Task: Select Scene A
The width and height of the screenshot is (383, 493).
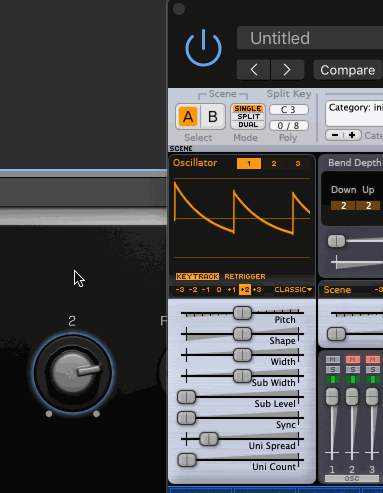Action: click(188, 117)
